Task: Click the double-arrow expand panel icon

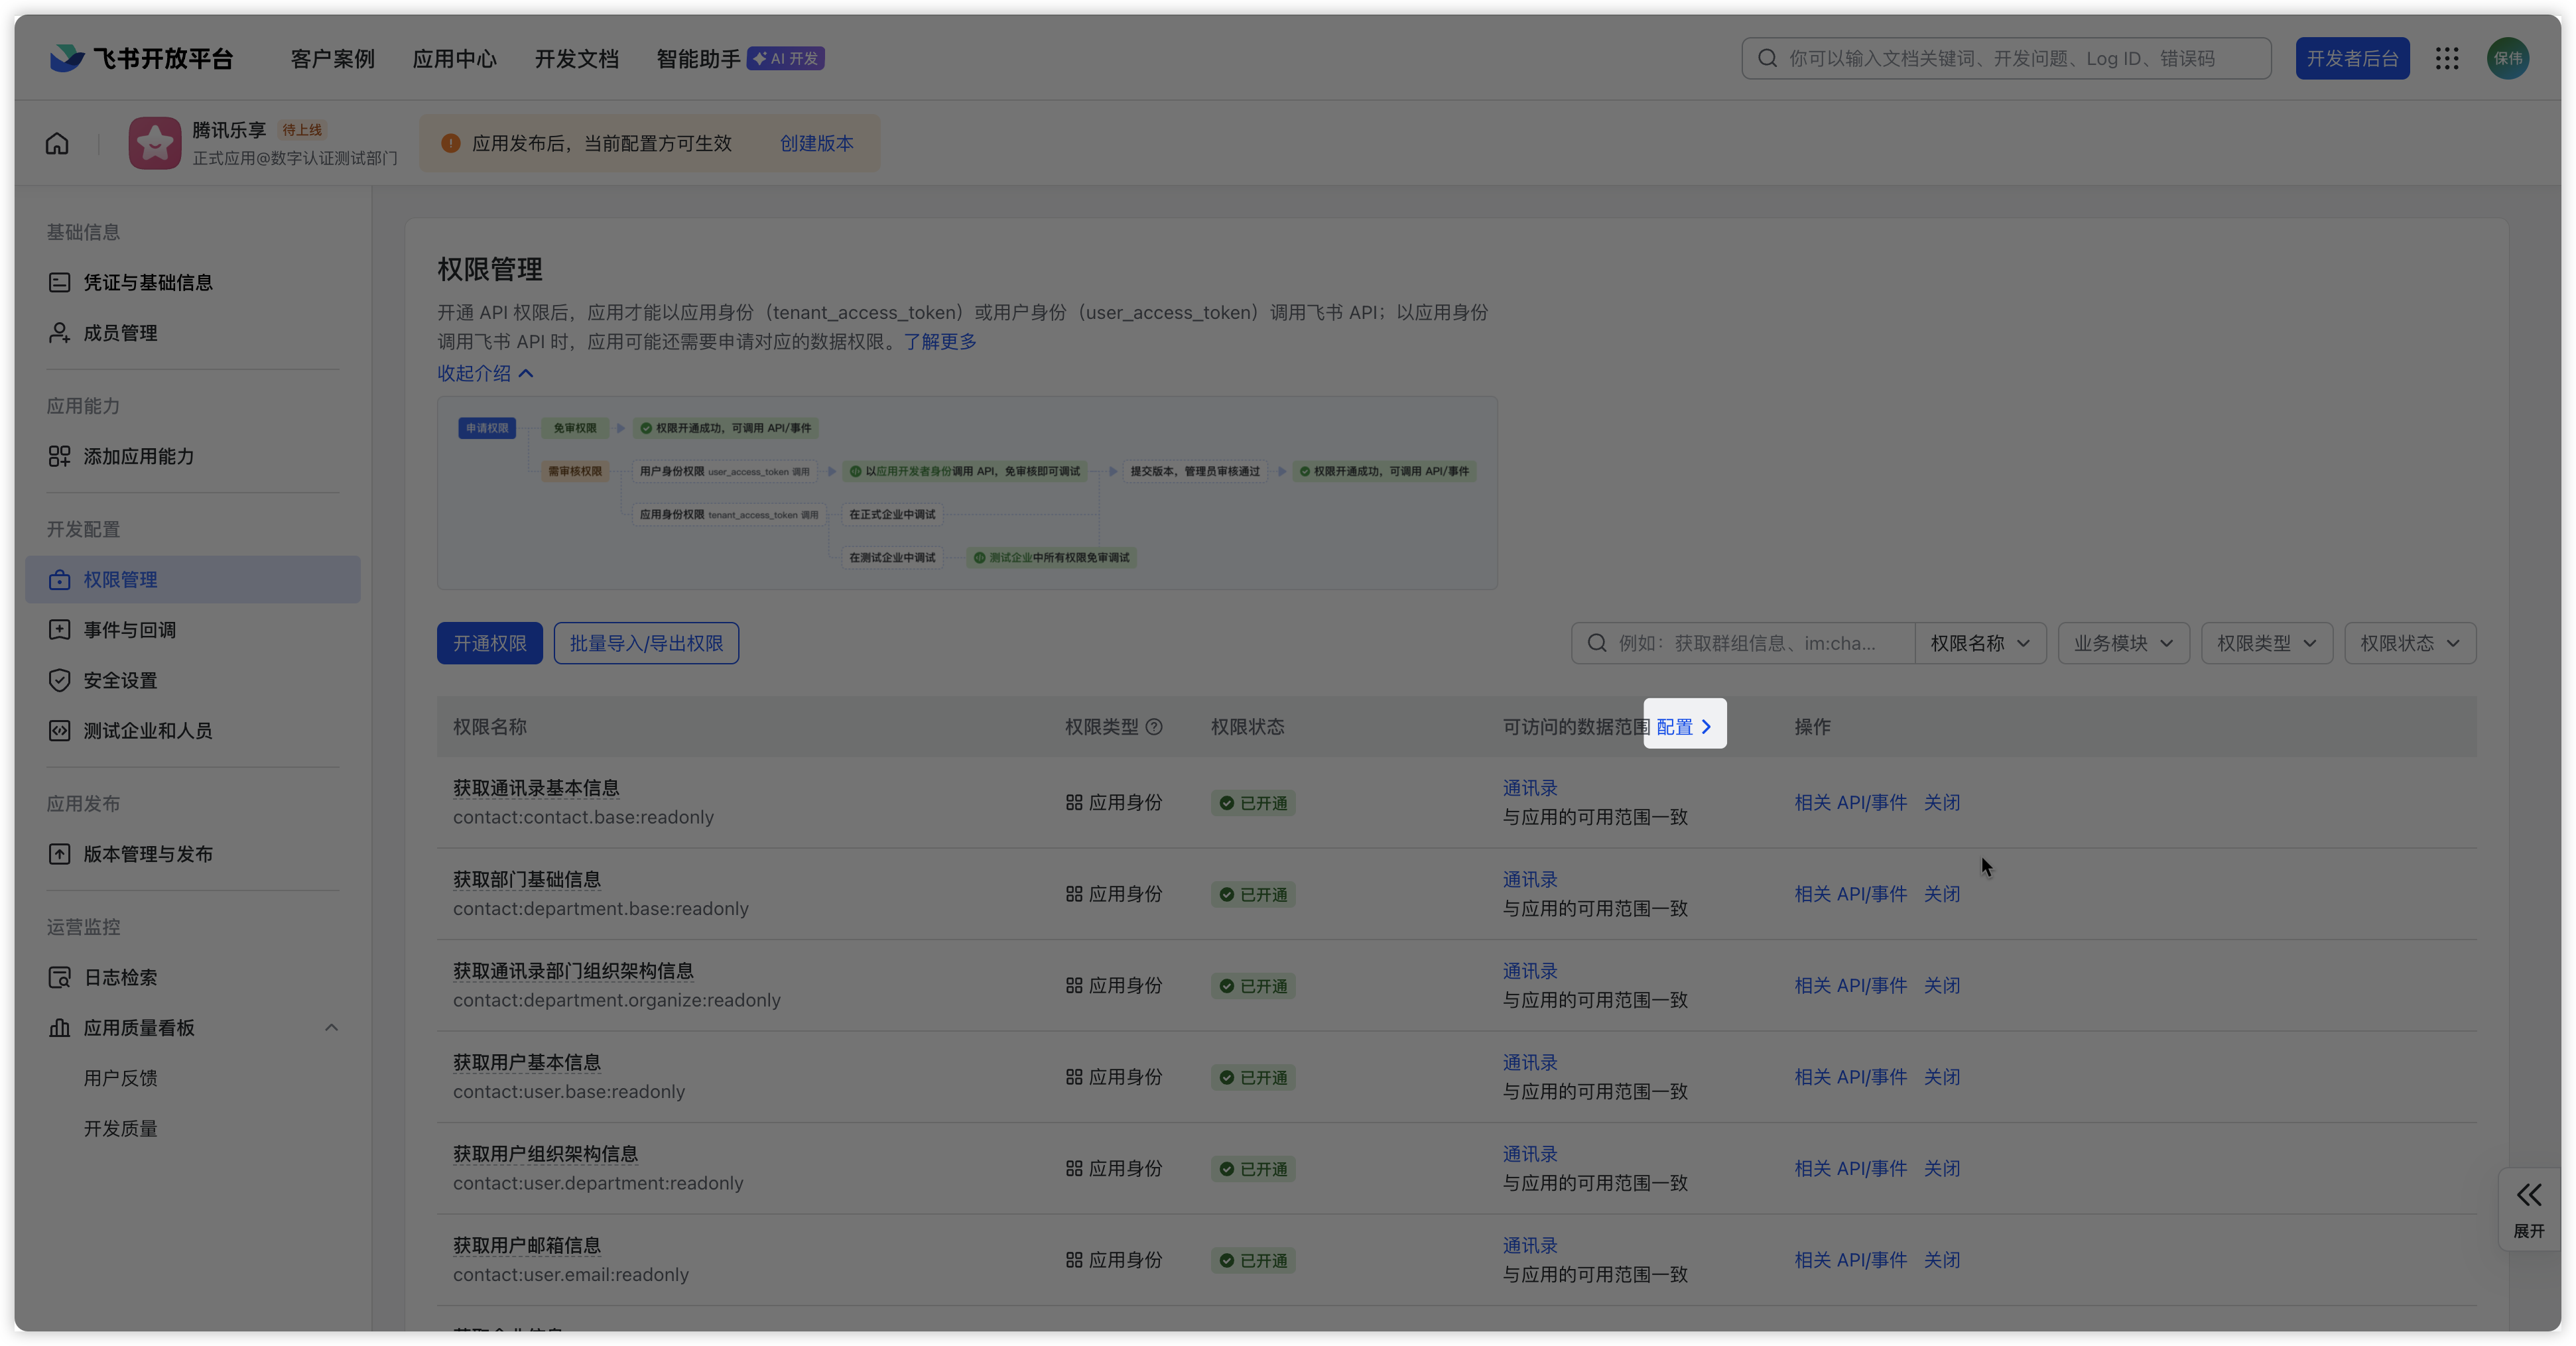Action: (x=2529, y=1195)
